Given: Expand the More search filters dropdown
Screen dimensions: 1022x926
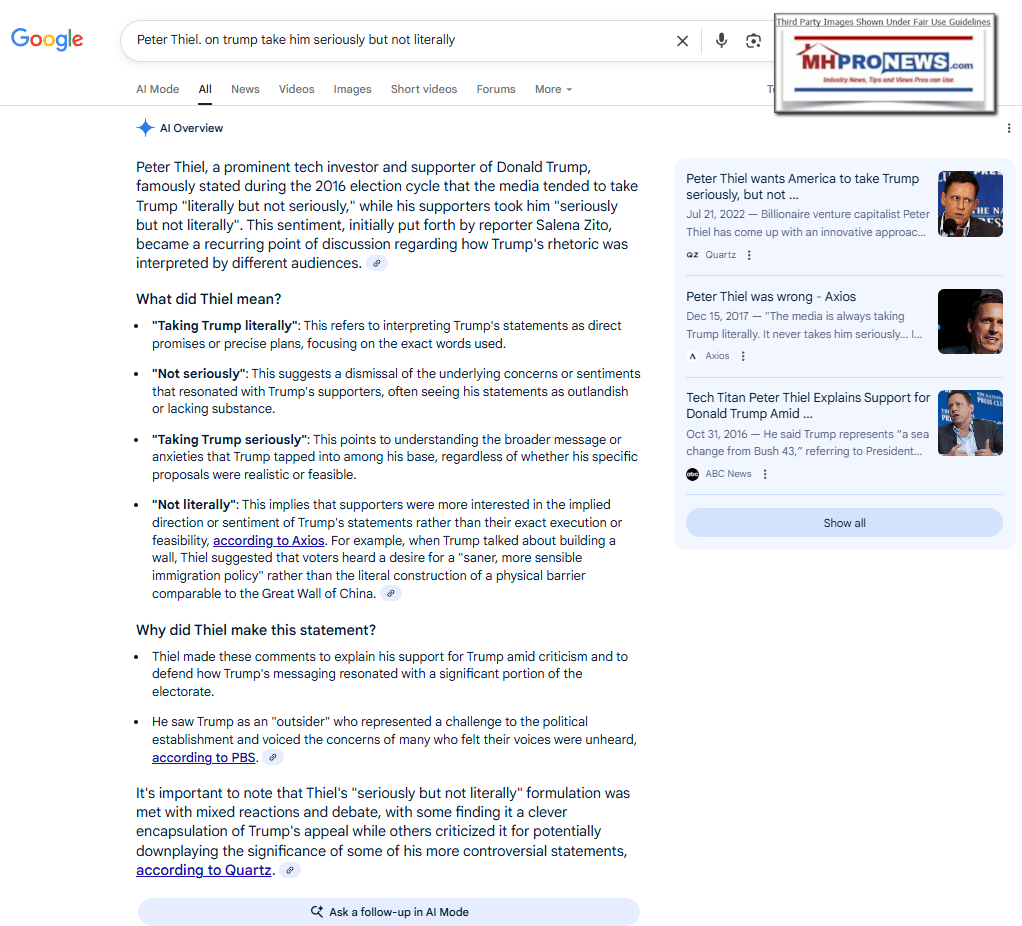Looking at the screenshot, I should [x=553, y=89].
